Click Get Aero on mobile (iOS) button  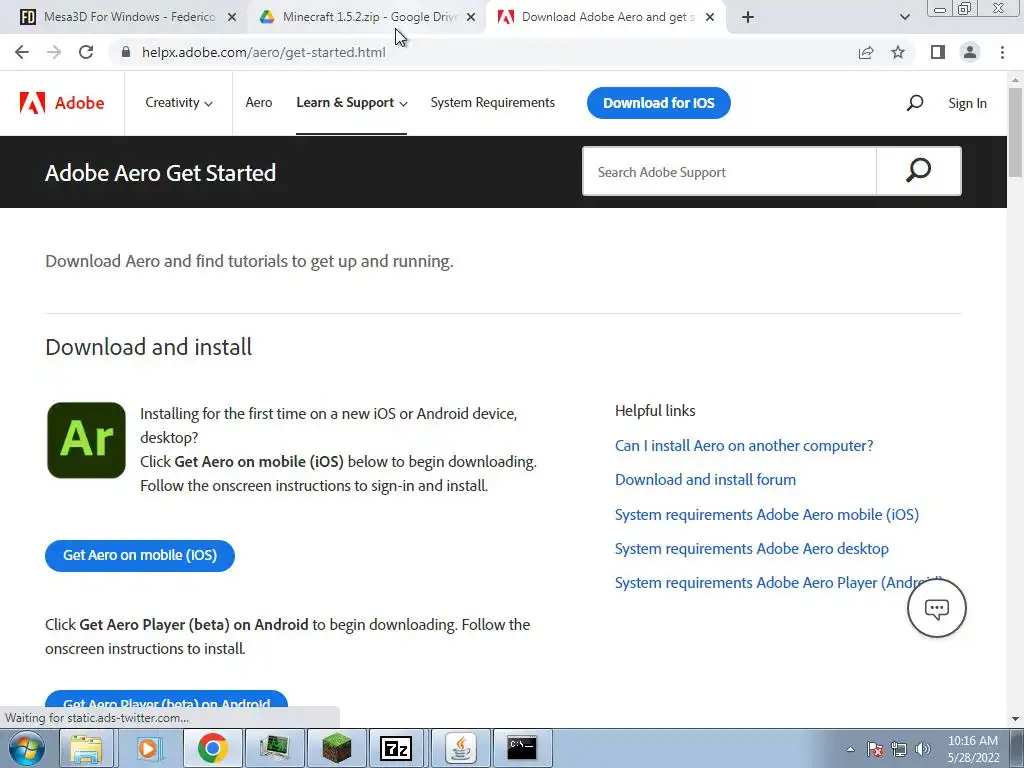(x=140, y=555)
